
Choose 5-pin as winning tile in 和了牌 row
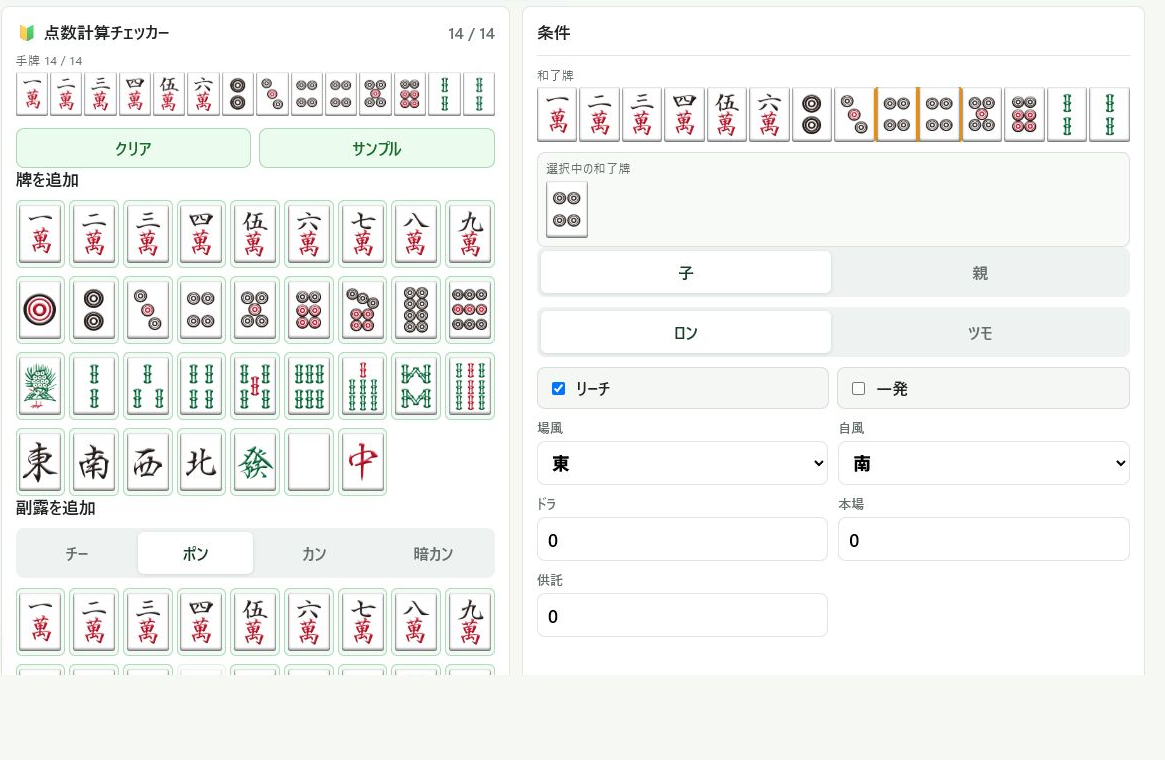(x=981, y=114)
